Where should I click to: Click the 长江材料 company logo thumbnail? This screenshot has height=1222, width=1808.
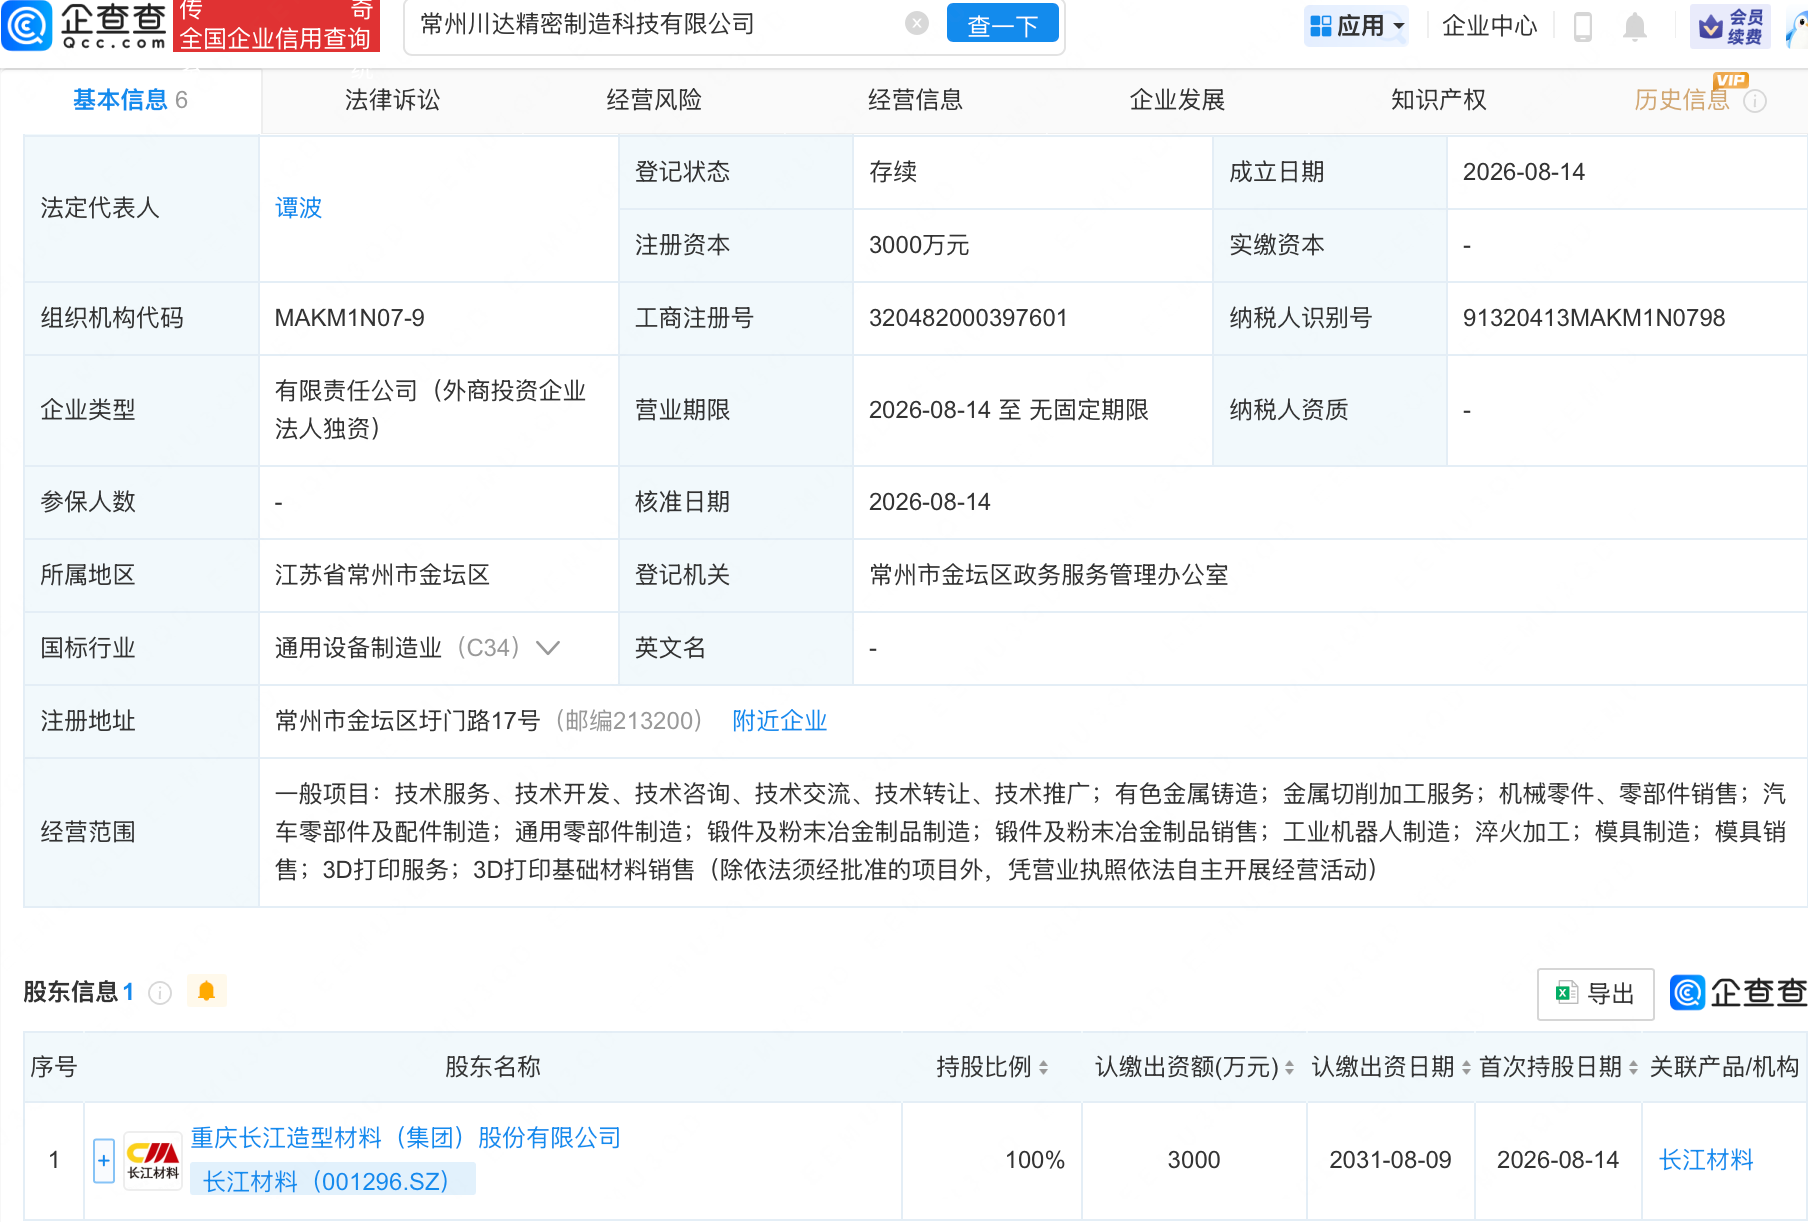153,1160
